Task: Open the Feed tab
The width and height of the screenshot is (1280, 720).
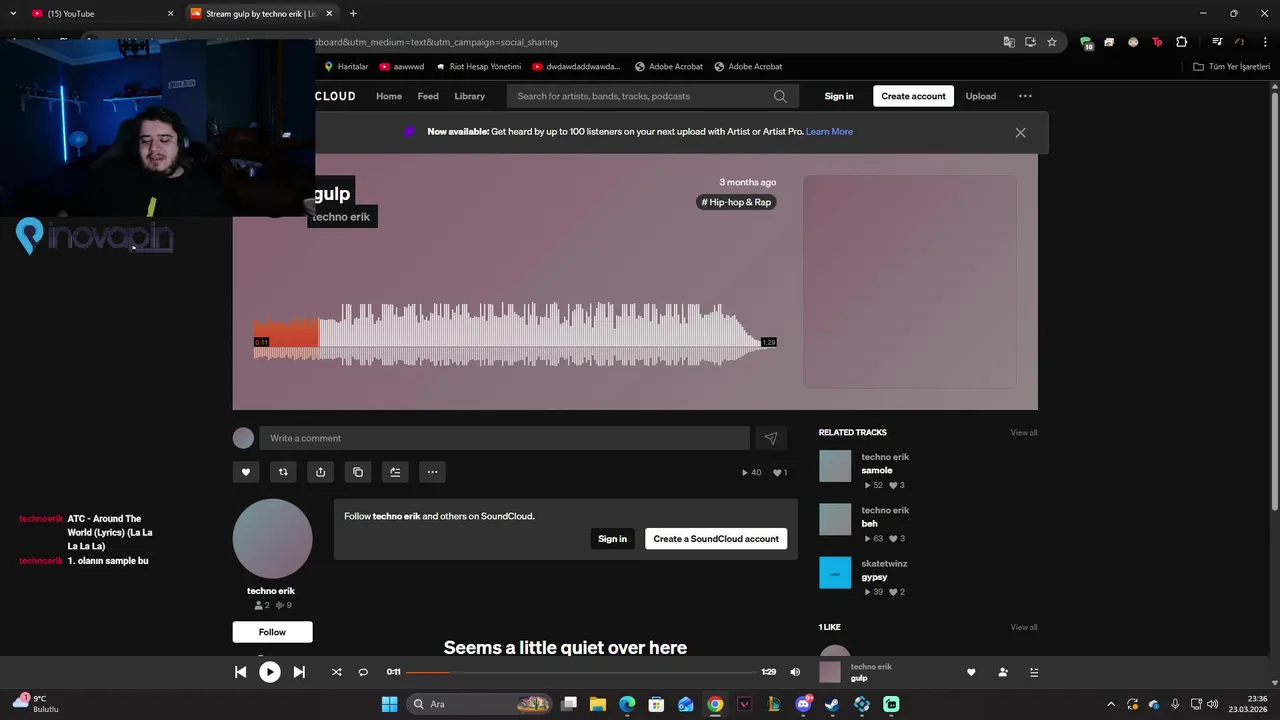Action: (x=428, y=96)
